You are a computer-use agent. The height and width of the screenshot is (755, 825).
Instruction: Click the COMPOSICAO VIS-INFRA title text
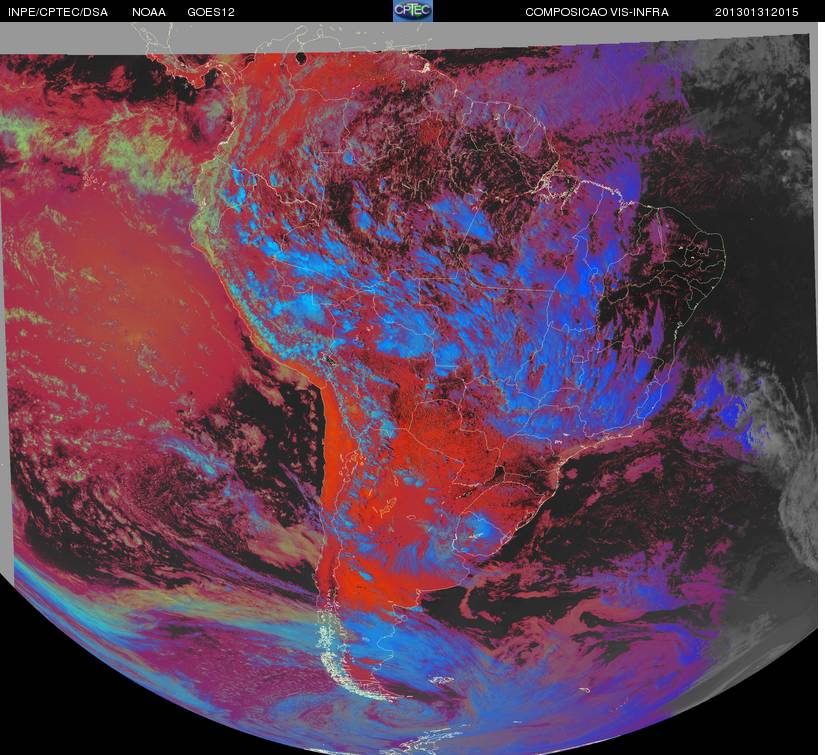(597, 12)
